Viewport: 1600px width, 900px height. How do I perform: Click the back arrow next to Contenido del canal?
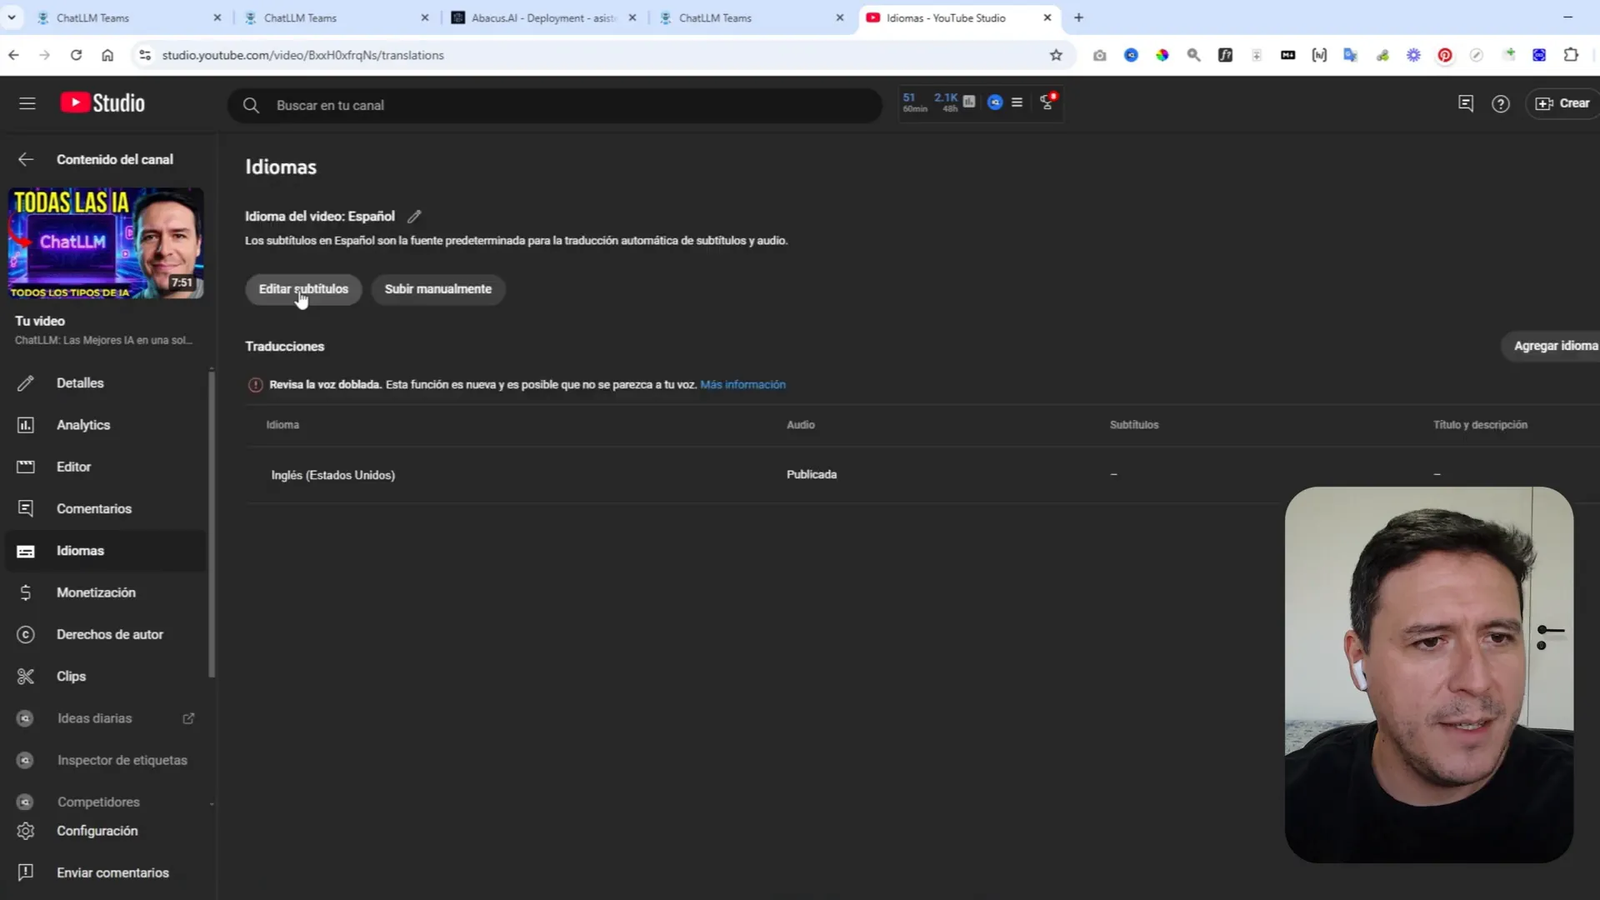tap(25, 159)
